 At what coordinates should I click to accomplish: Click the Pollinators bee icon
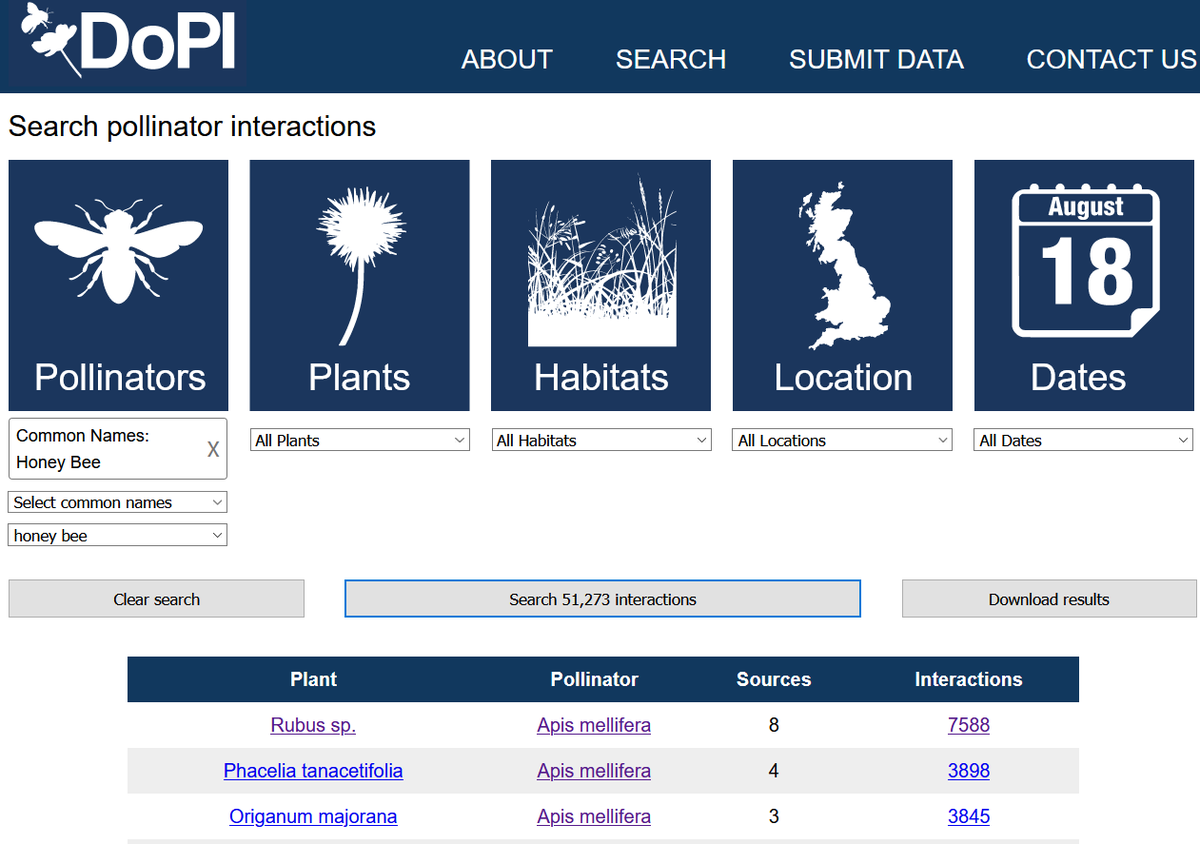pyautogui.click(x=118, y=255)
